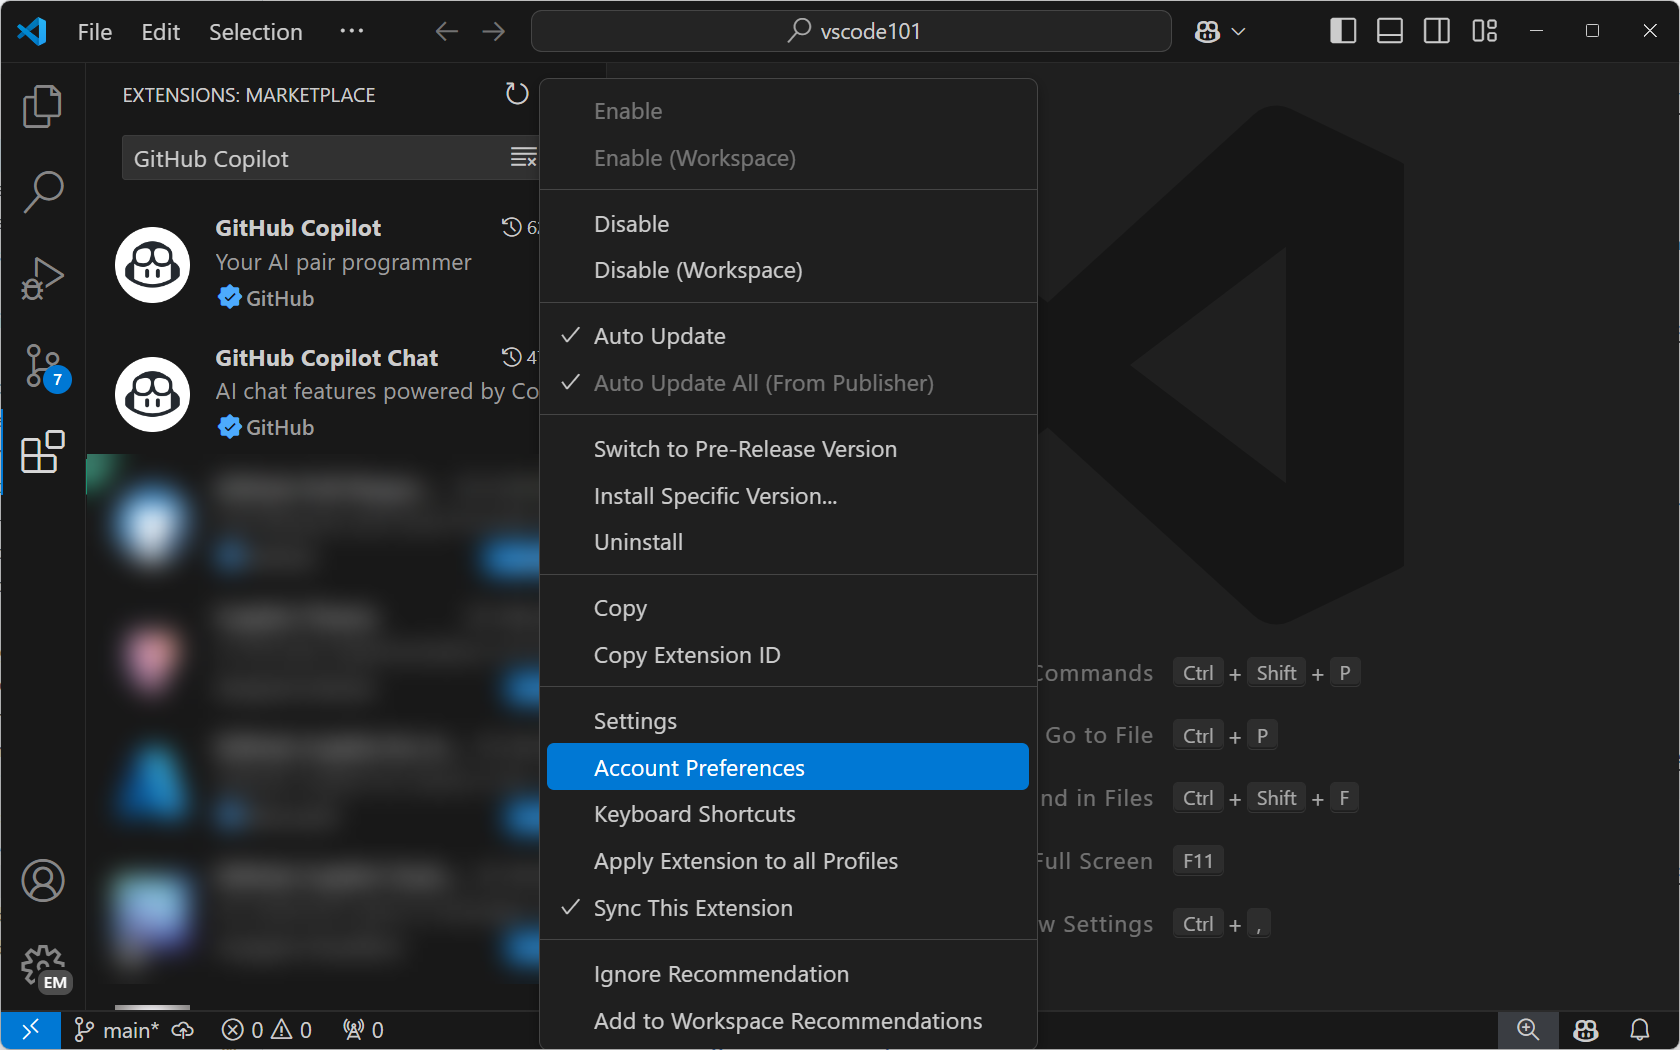The height and width of the screenshot is (1050, 1680).
Task: Click GitHub Copilot extension avatar icon
Action: [x=152, y=265]
